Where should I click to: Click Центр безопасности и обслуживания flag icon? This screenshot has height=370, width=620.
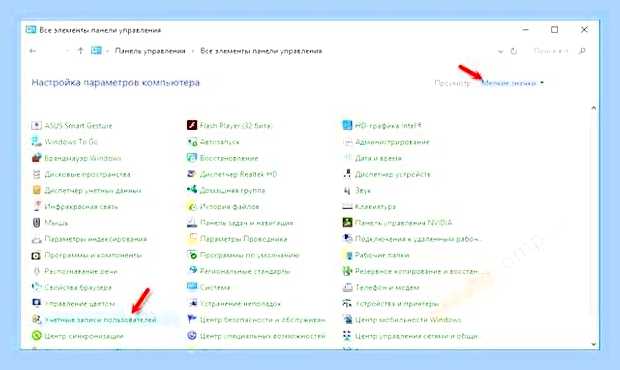pos(192,320)
